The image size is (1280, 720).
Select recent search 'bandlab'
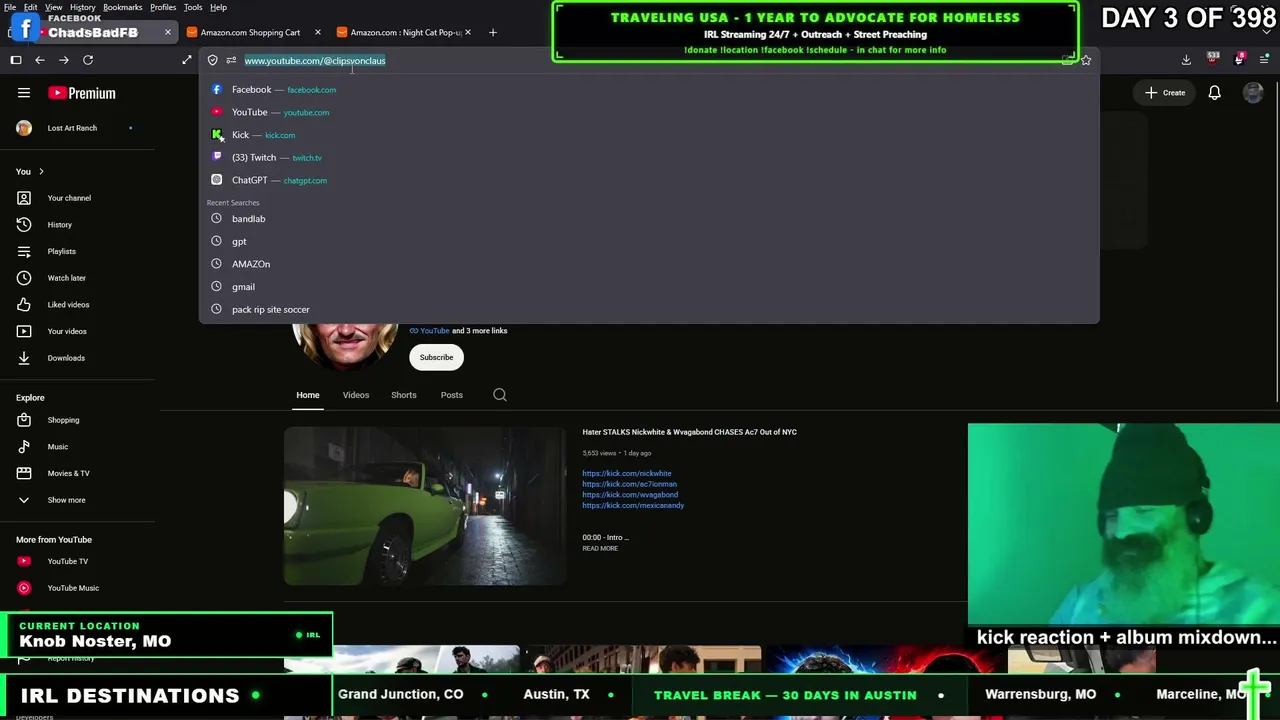pyautogui.click(x=649, y=219)
